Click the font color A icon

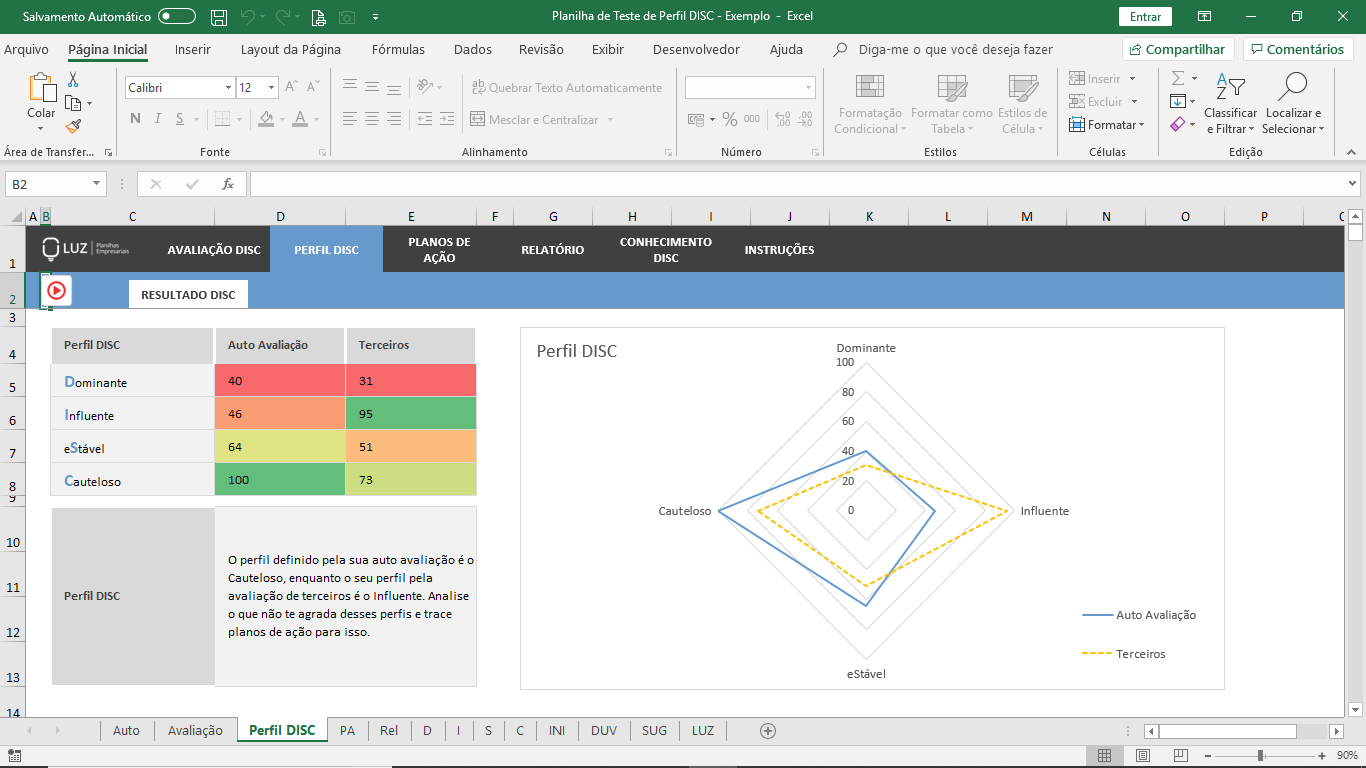tap(300, 119)
